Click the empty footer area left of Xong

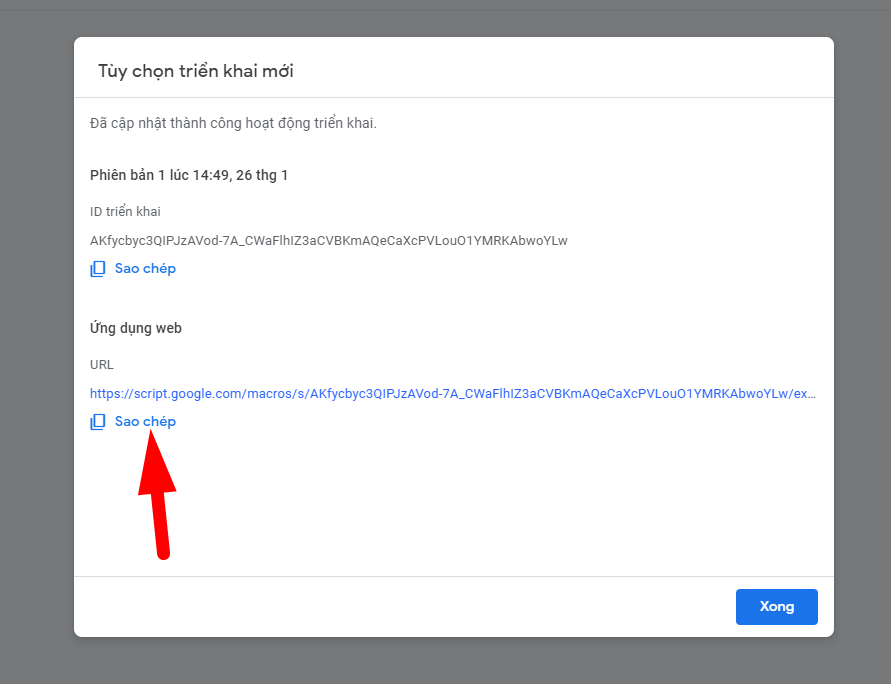click(400, 607)
